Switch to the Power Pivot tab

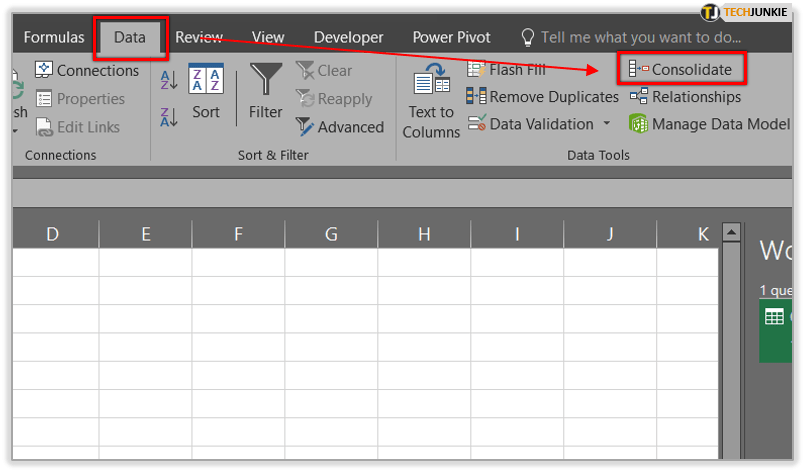[x=451, y=37]
